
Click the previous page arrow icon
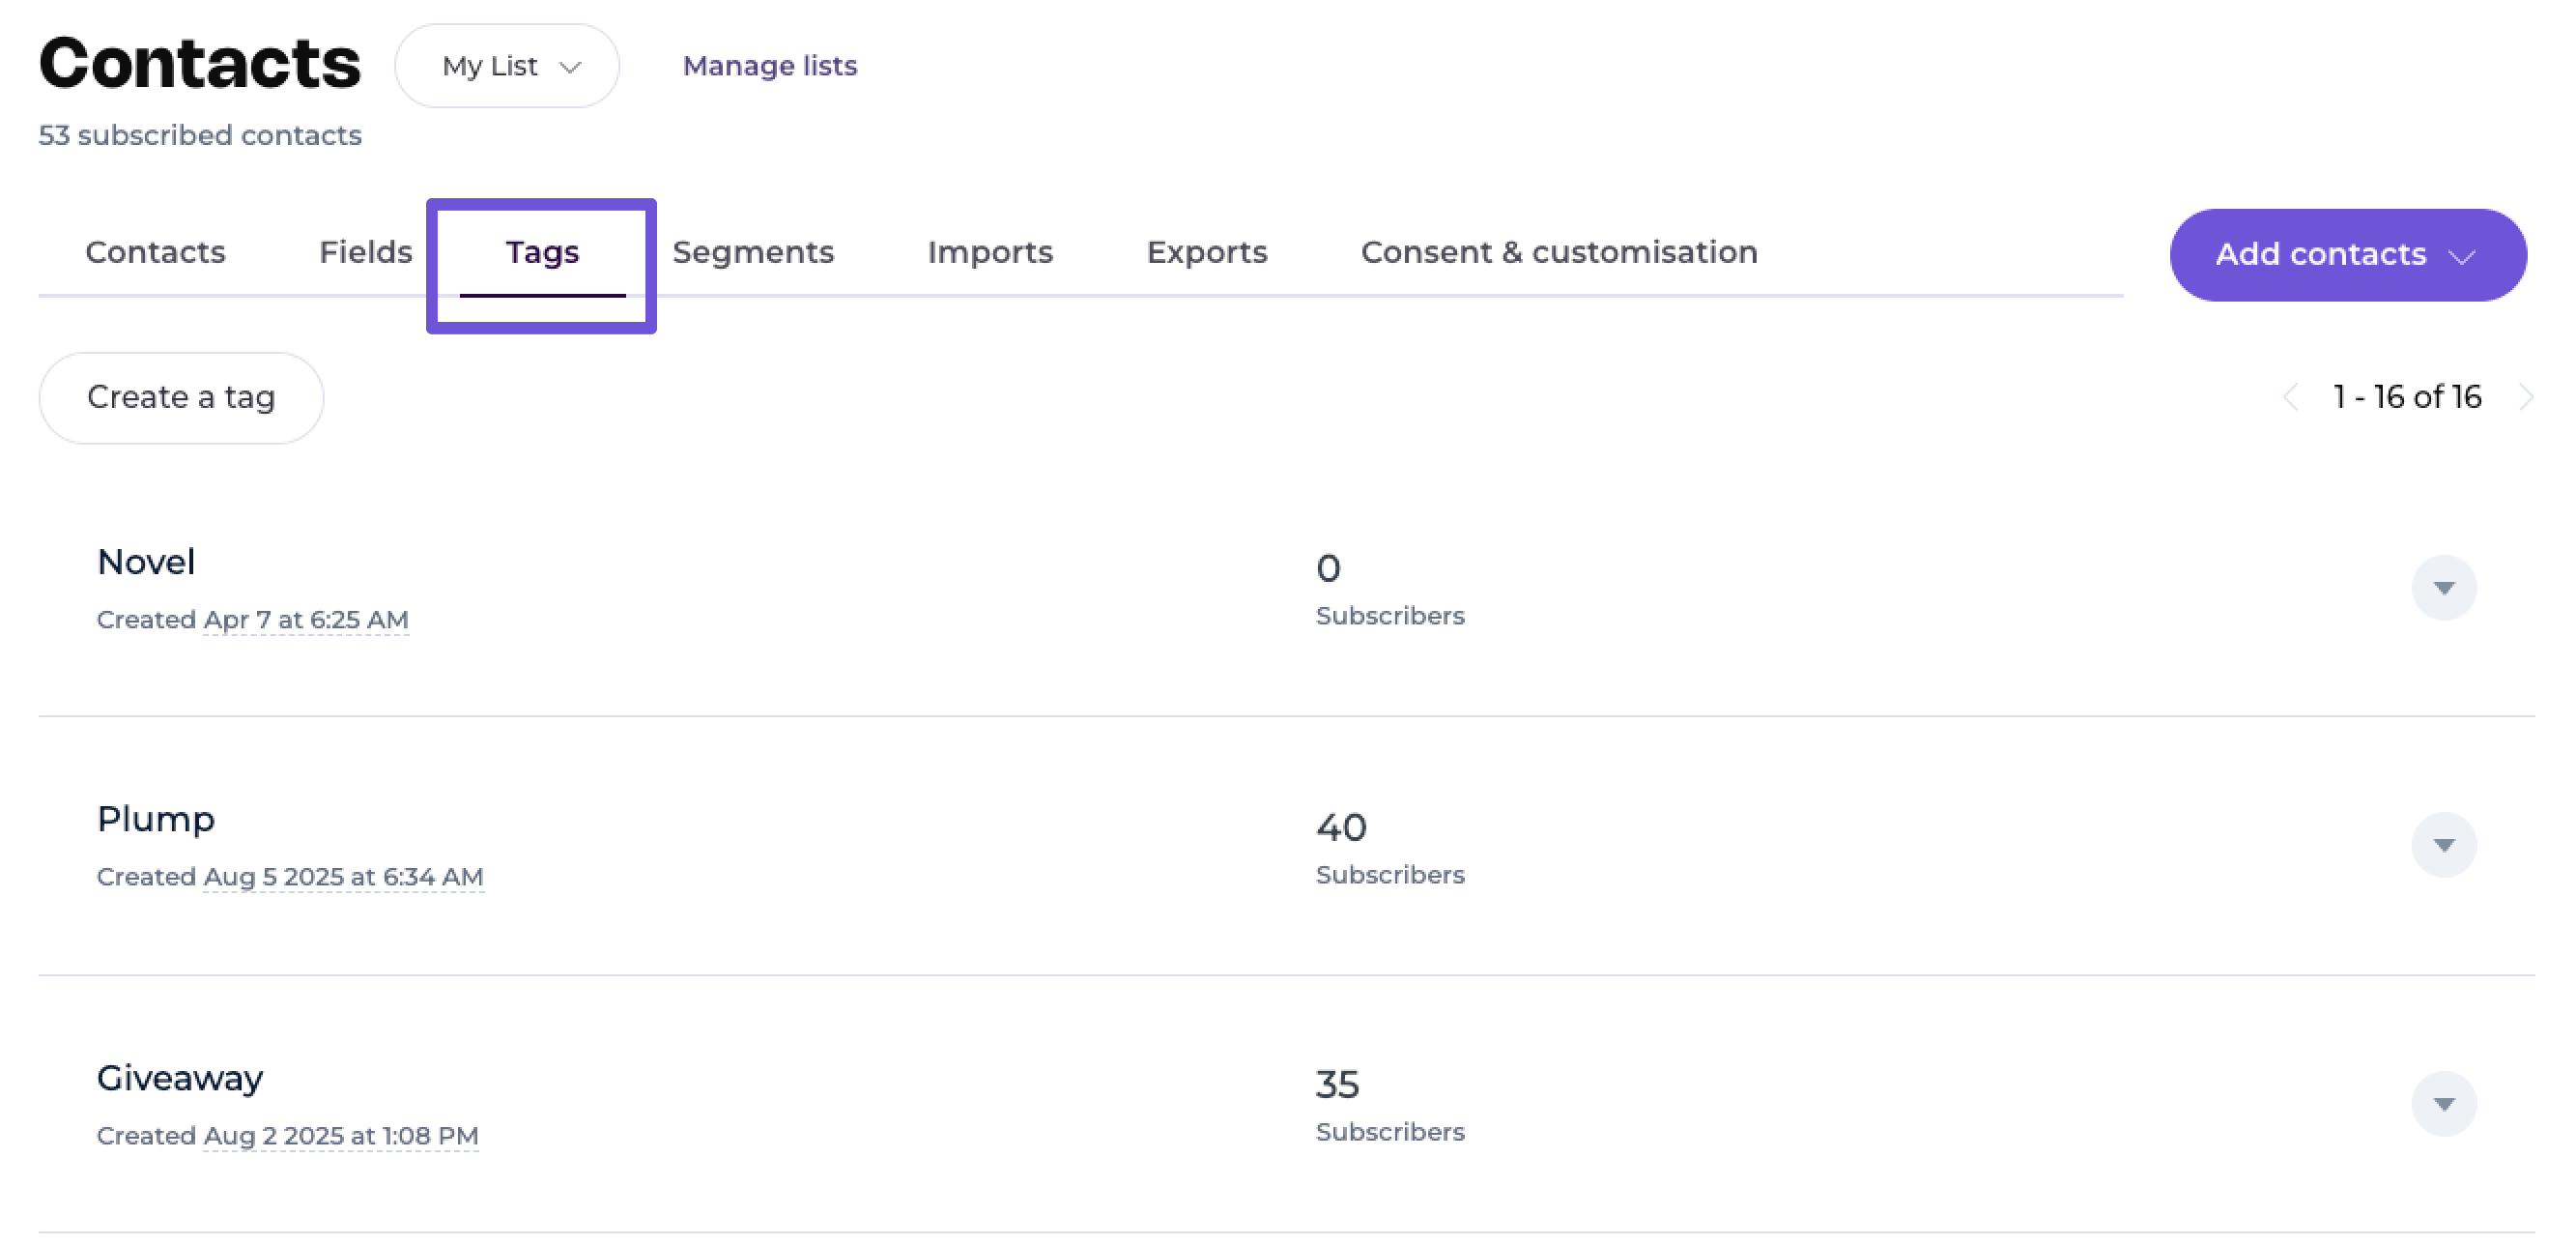pos(2290,397)
